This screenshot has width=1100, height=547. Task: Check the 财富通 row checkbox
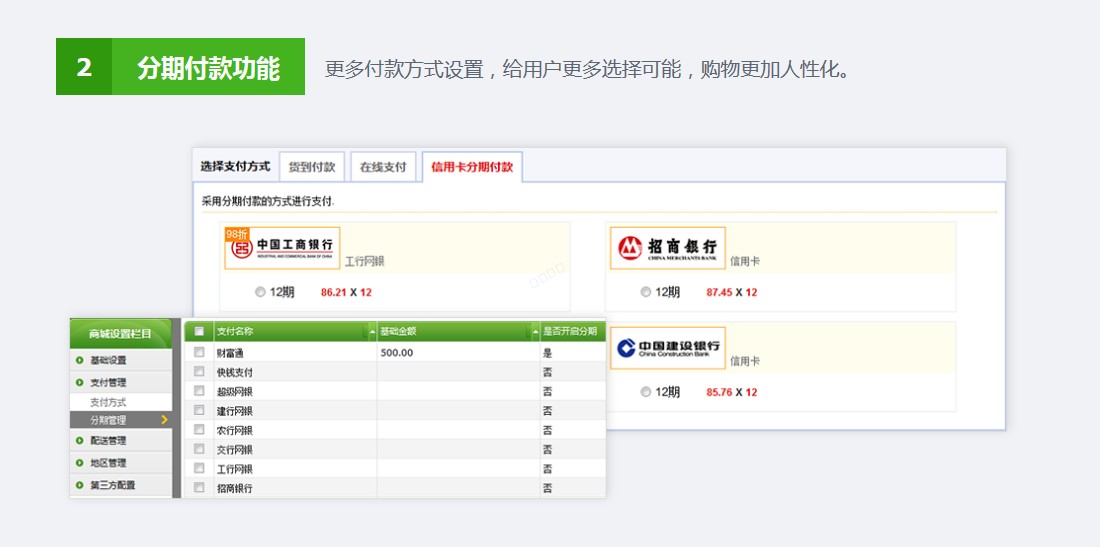pos(199,352)
